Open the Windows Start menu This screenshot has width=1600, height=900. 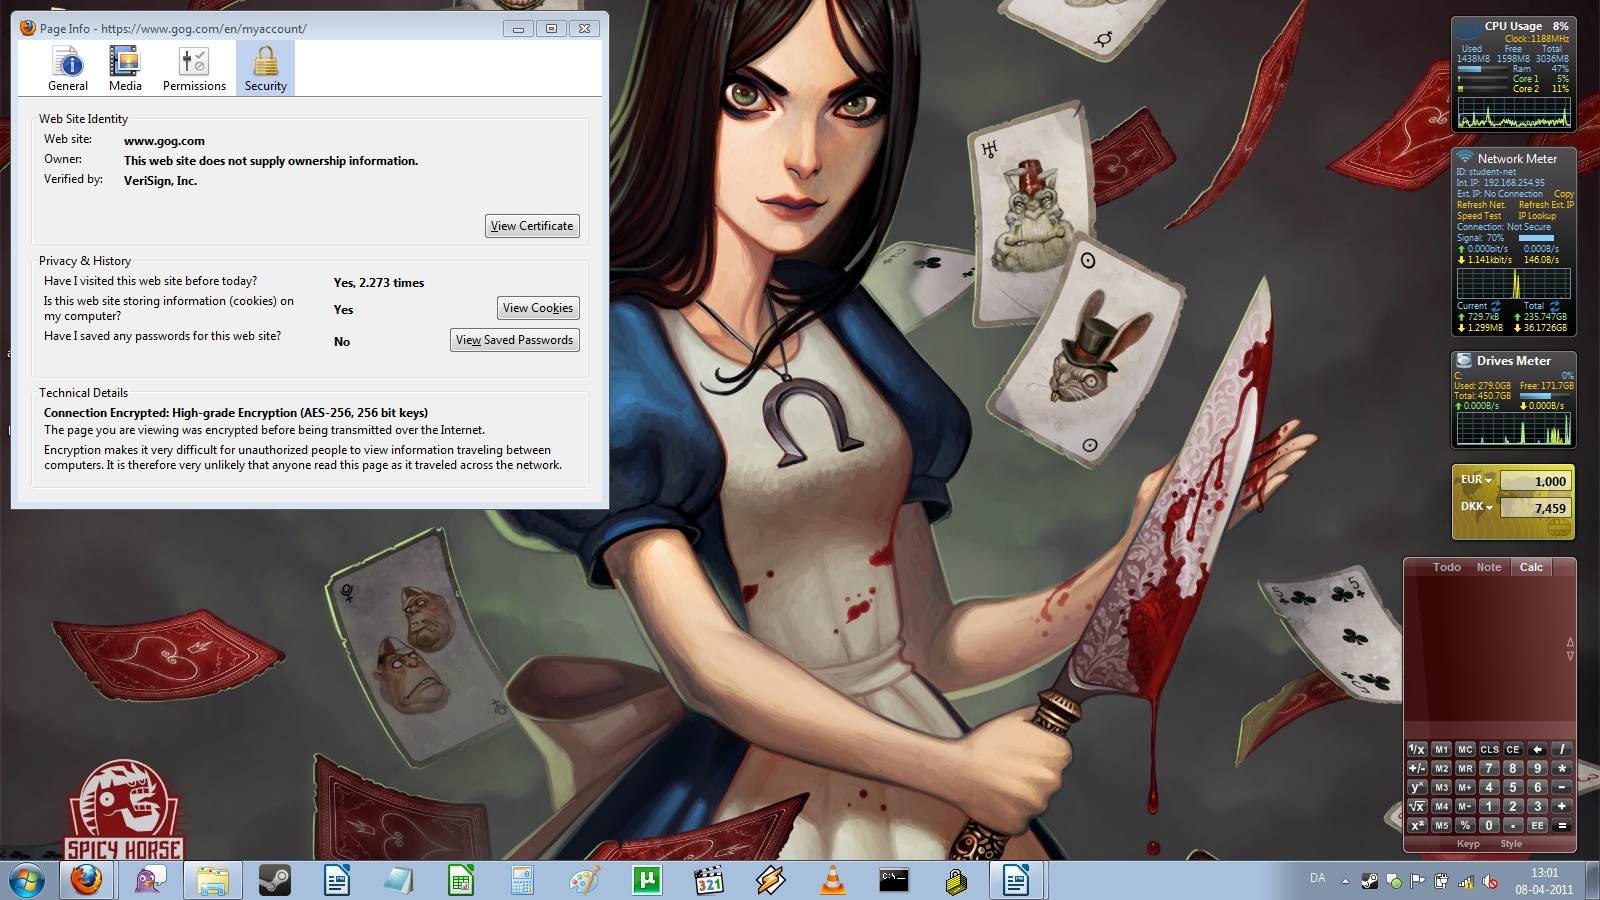coord(27,881)
